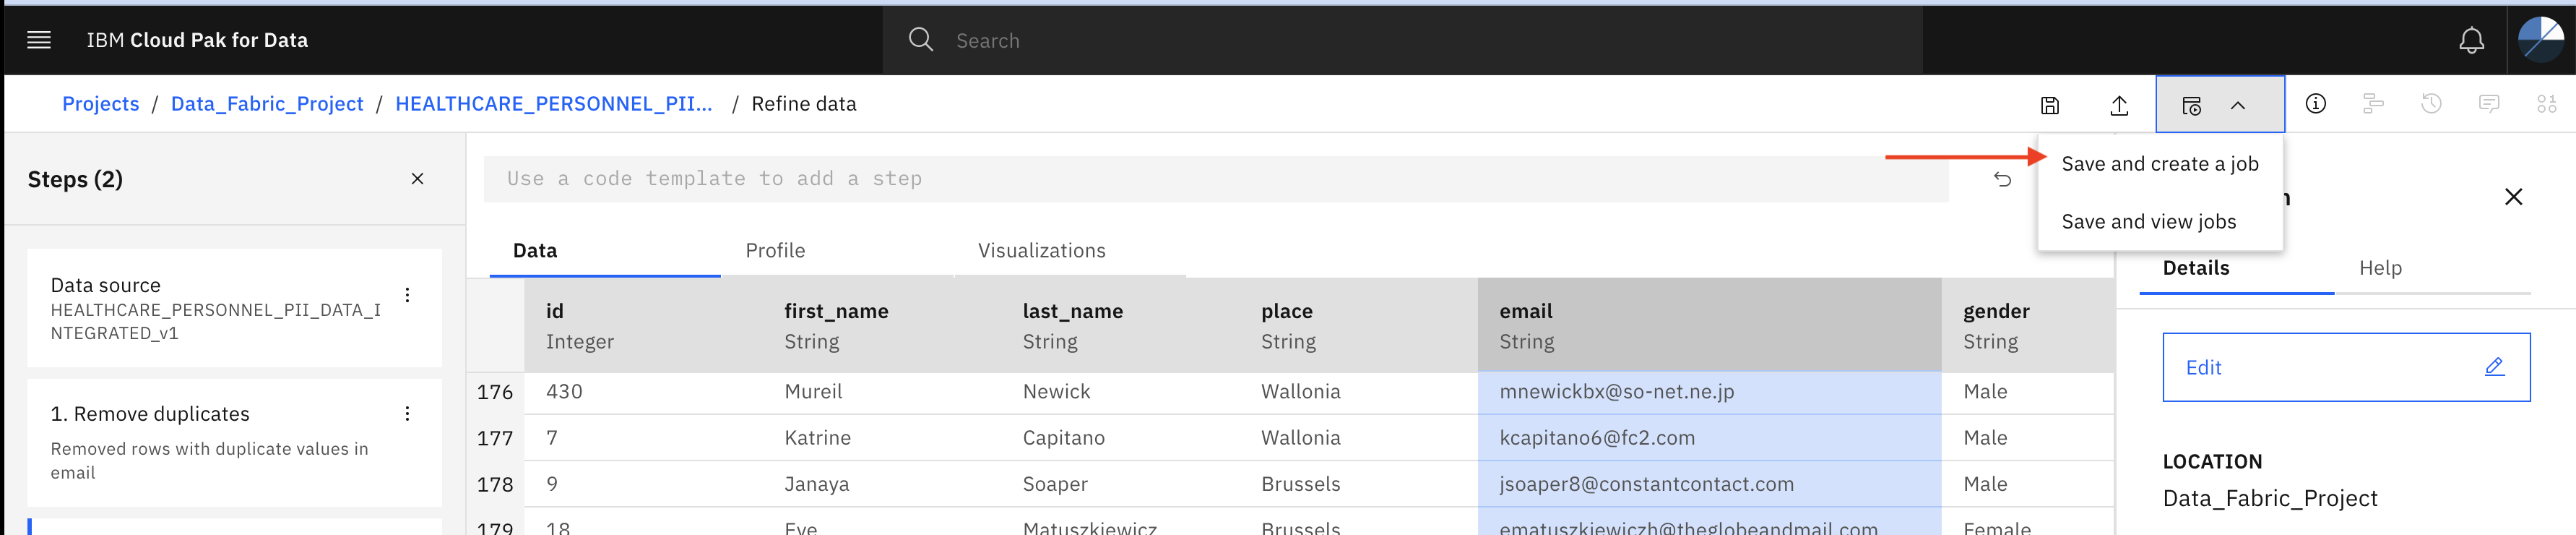
Task: Switch to the Profile tab
Action: [775, 251]
